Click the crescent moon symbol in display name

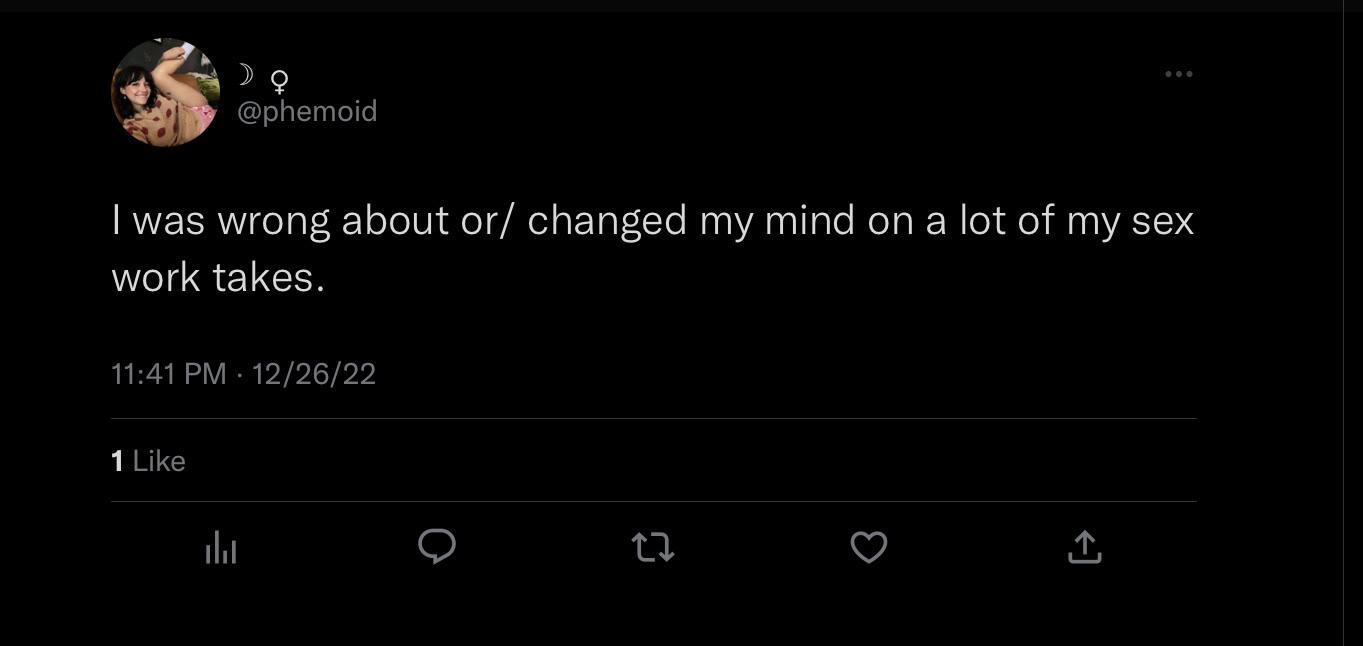[x=245, y=74]
